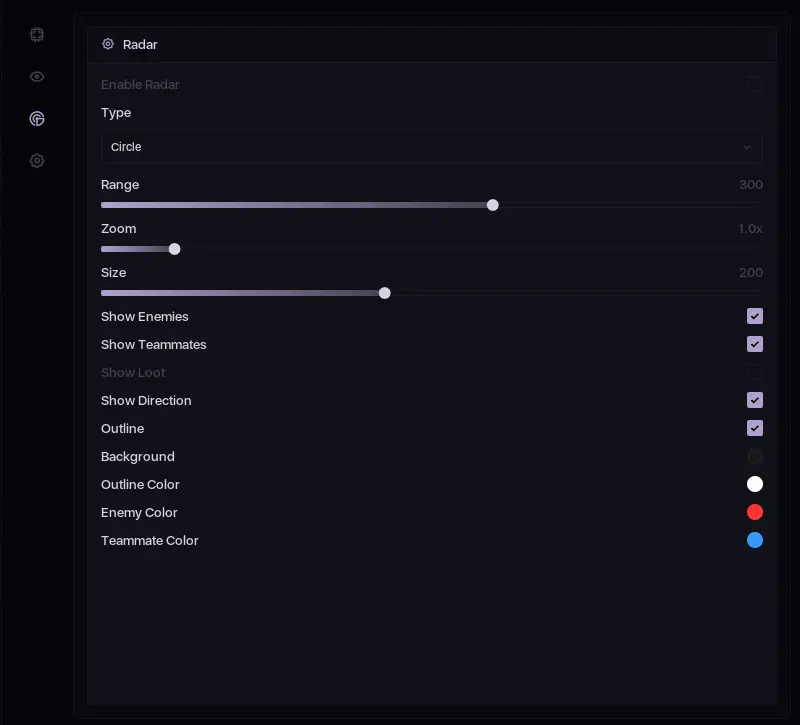Enable the Radar with its checkbox
Image resolution: width=800 pixels, height=725 pixels.
pyautogui.click(x=755, y=84)
